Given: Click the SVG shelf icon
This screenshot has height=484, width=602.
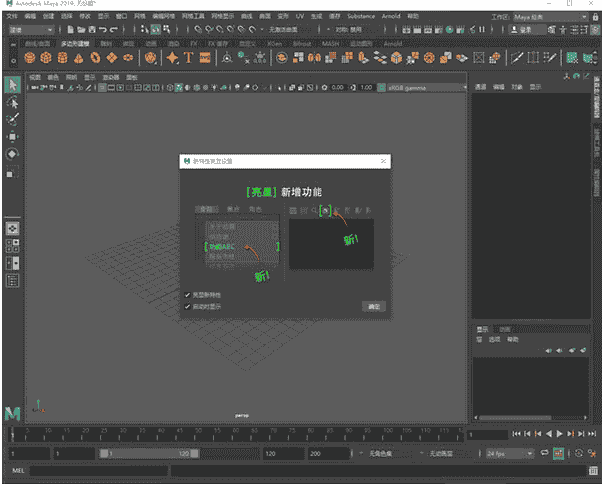Looking at the screenshot, I should 205,58.
